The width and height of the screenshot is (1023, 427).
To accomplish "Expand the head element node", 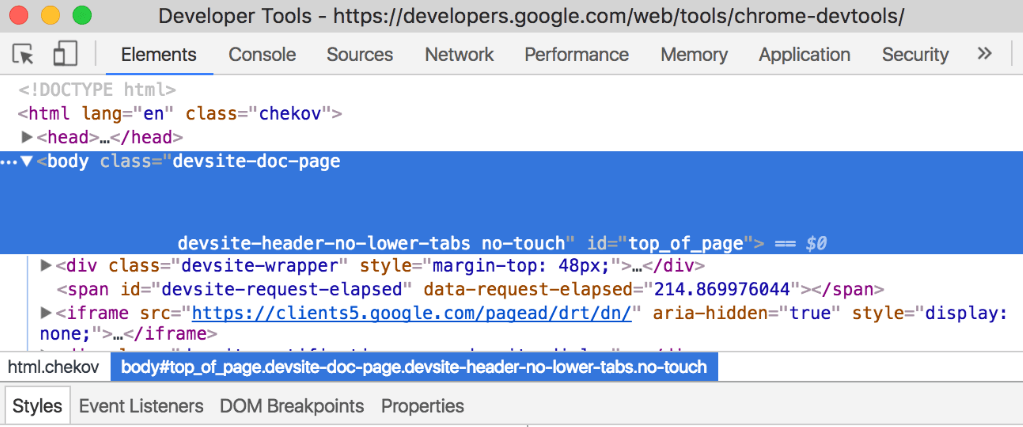I will pyautogui.click(x=27, y=138).
